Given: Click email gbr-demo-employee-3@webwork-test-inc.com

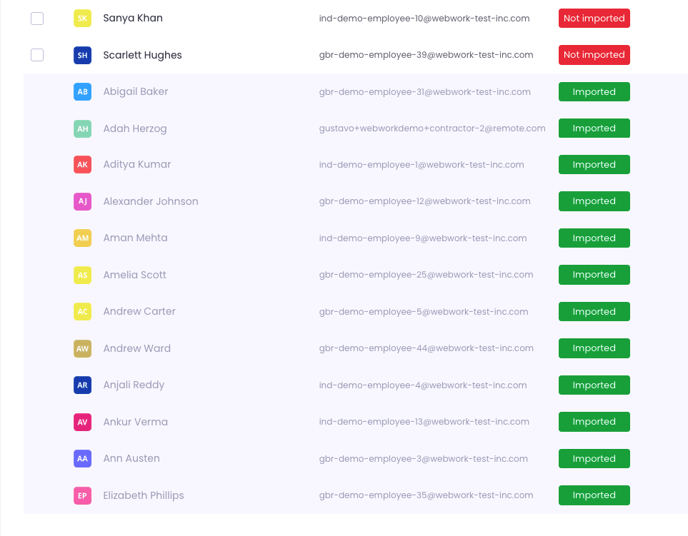Looking at the screenshot, I should (423, 458).
